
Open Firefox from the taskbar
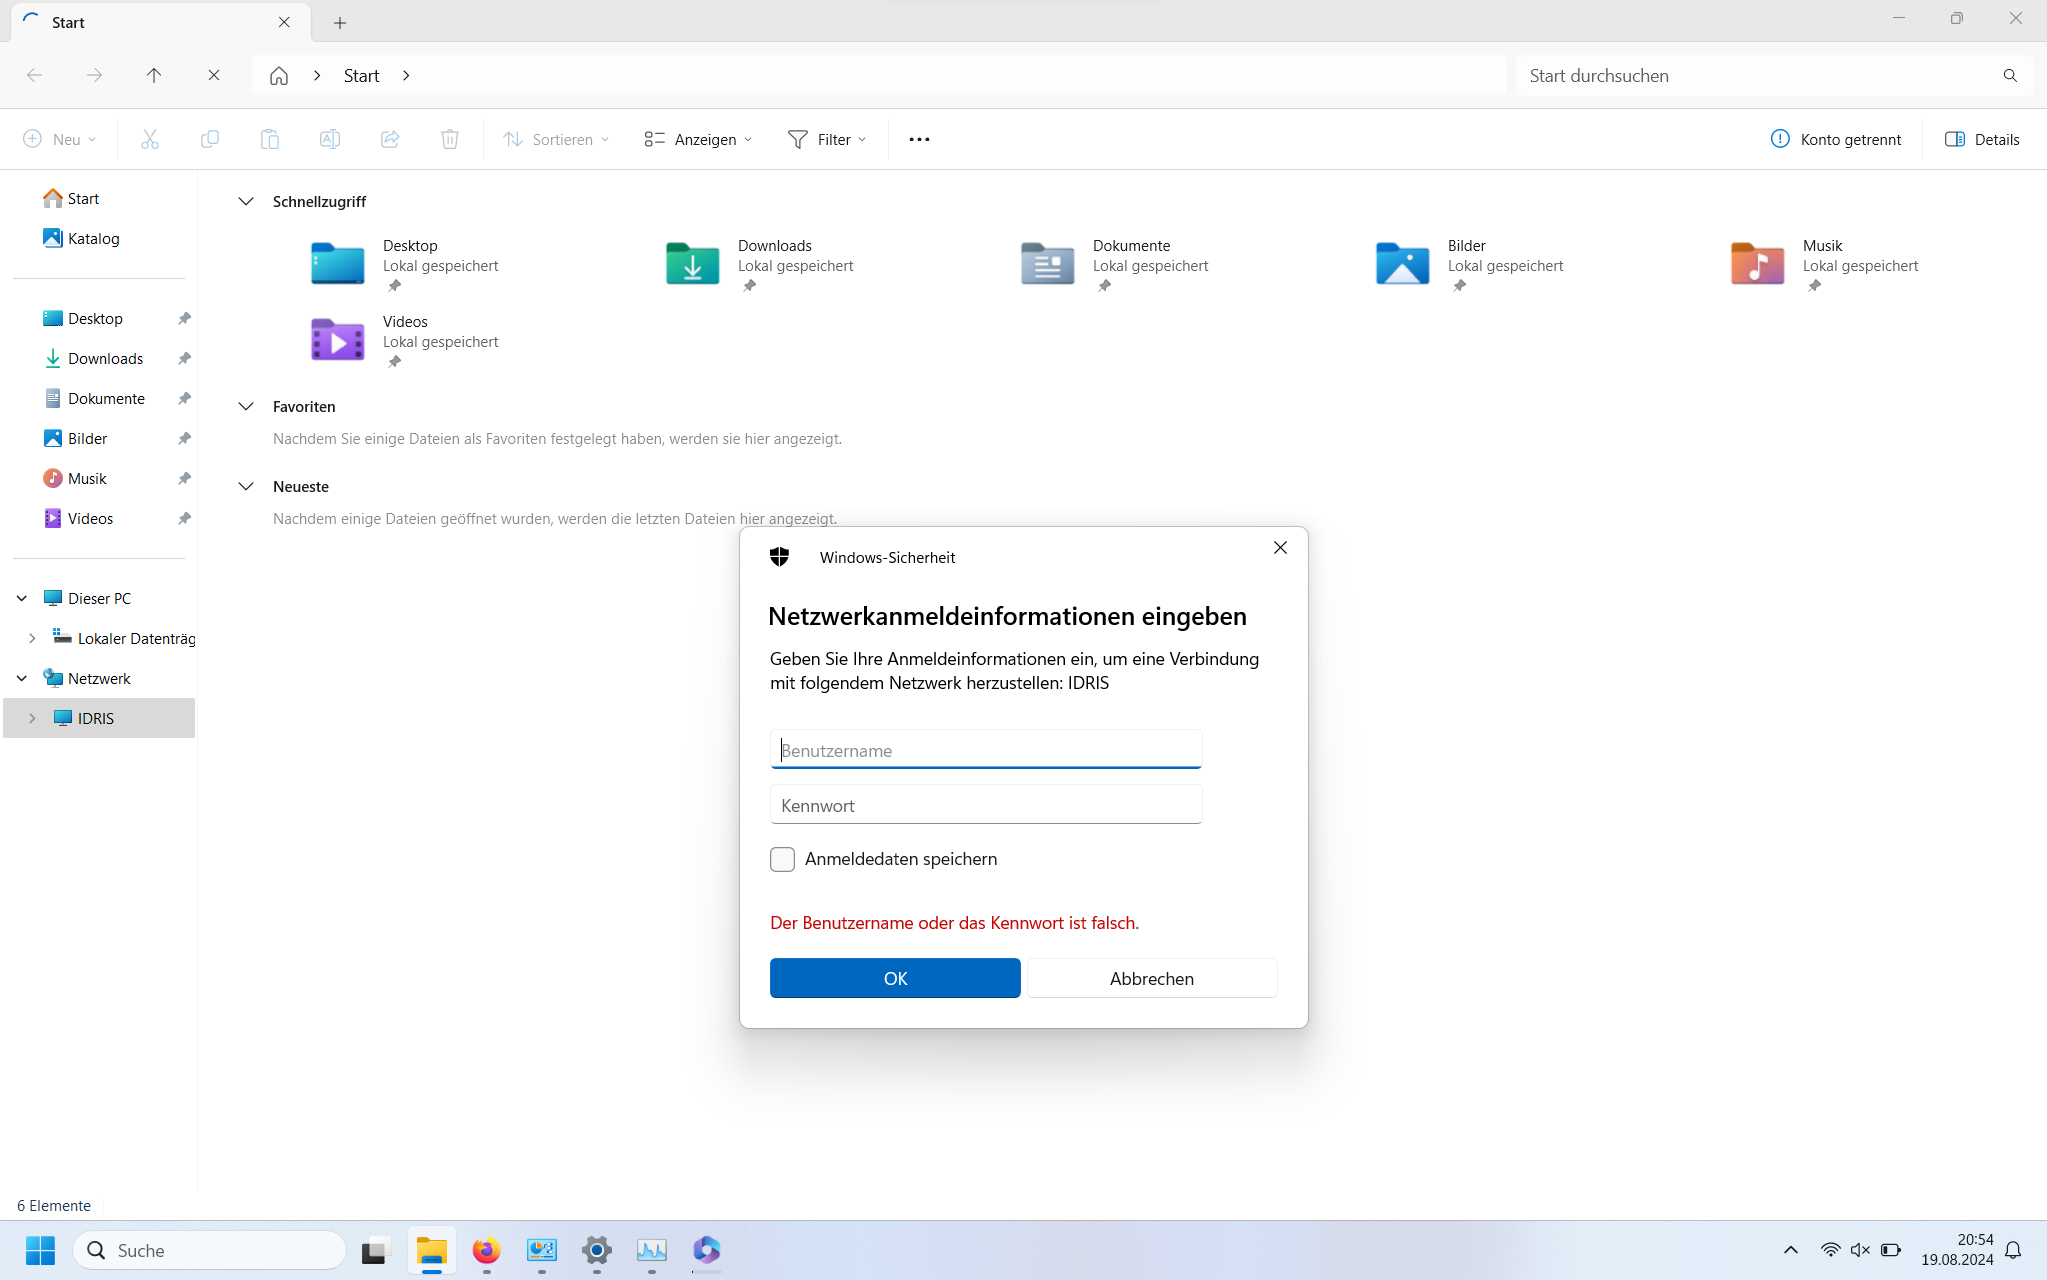[487, 1250]
